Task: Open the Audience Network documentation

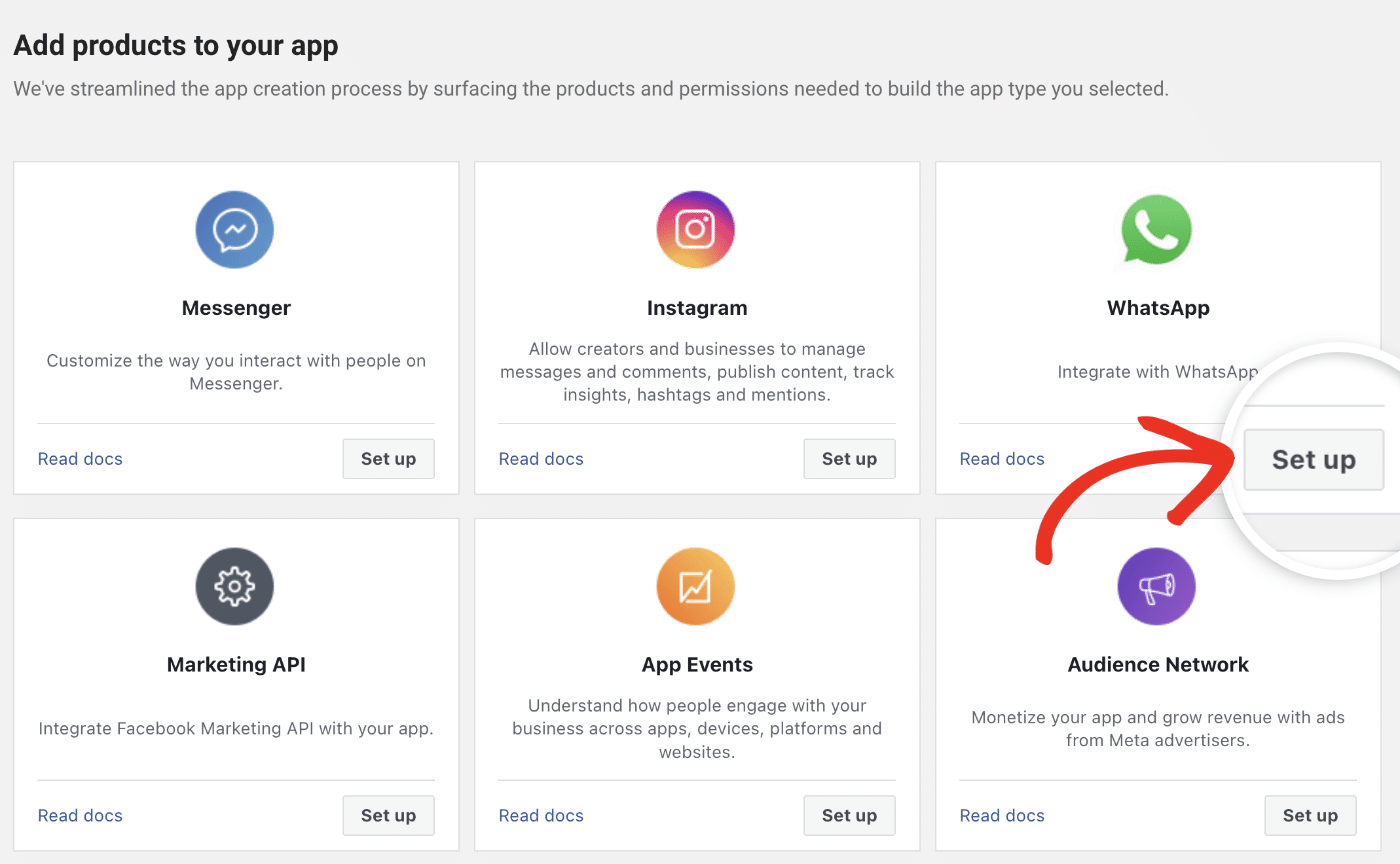Action: [1002, 815]
